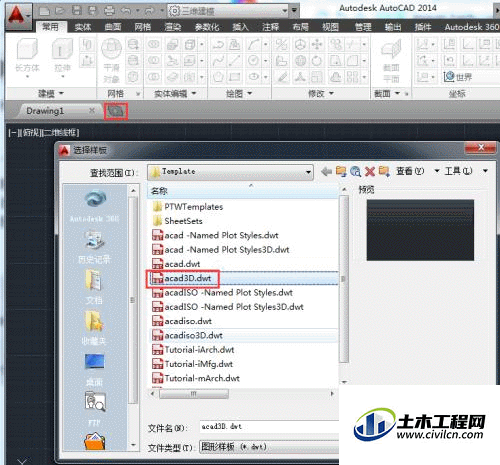Click the Plot printer icon in quick access toolbar

pyautogui.click(x=109, y=11)
